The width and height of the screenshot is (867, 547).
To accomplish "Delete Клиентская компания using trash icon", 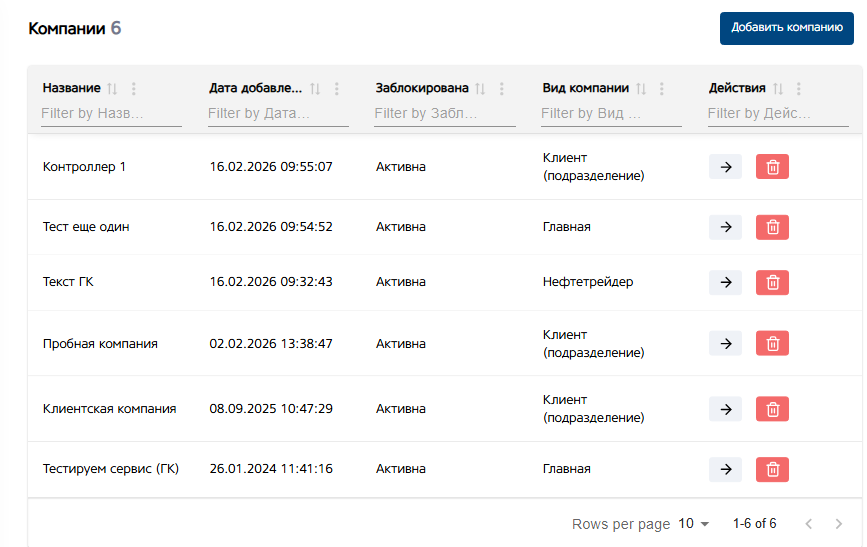I will point(772,409).
